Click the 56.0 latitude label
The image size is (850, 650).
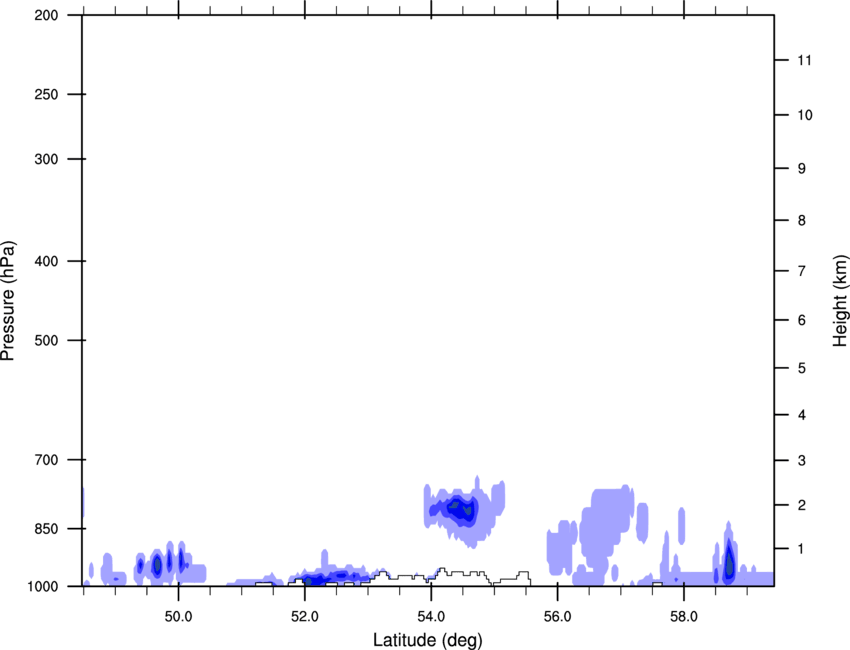[x=557, y=617]
